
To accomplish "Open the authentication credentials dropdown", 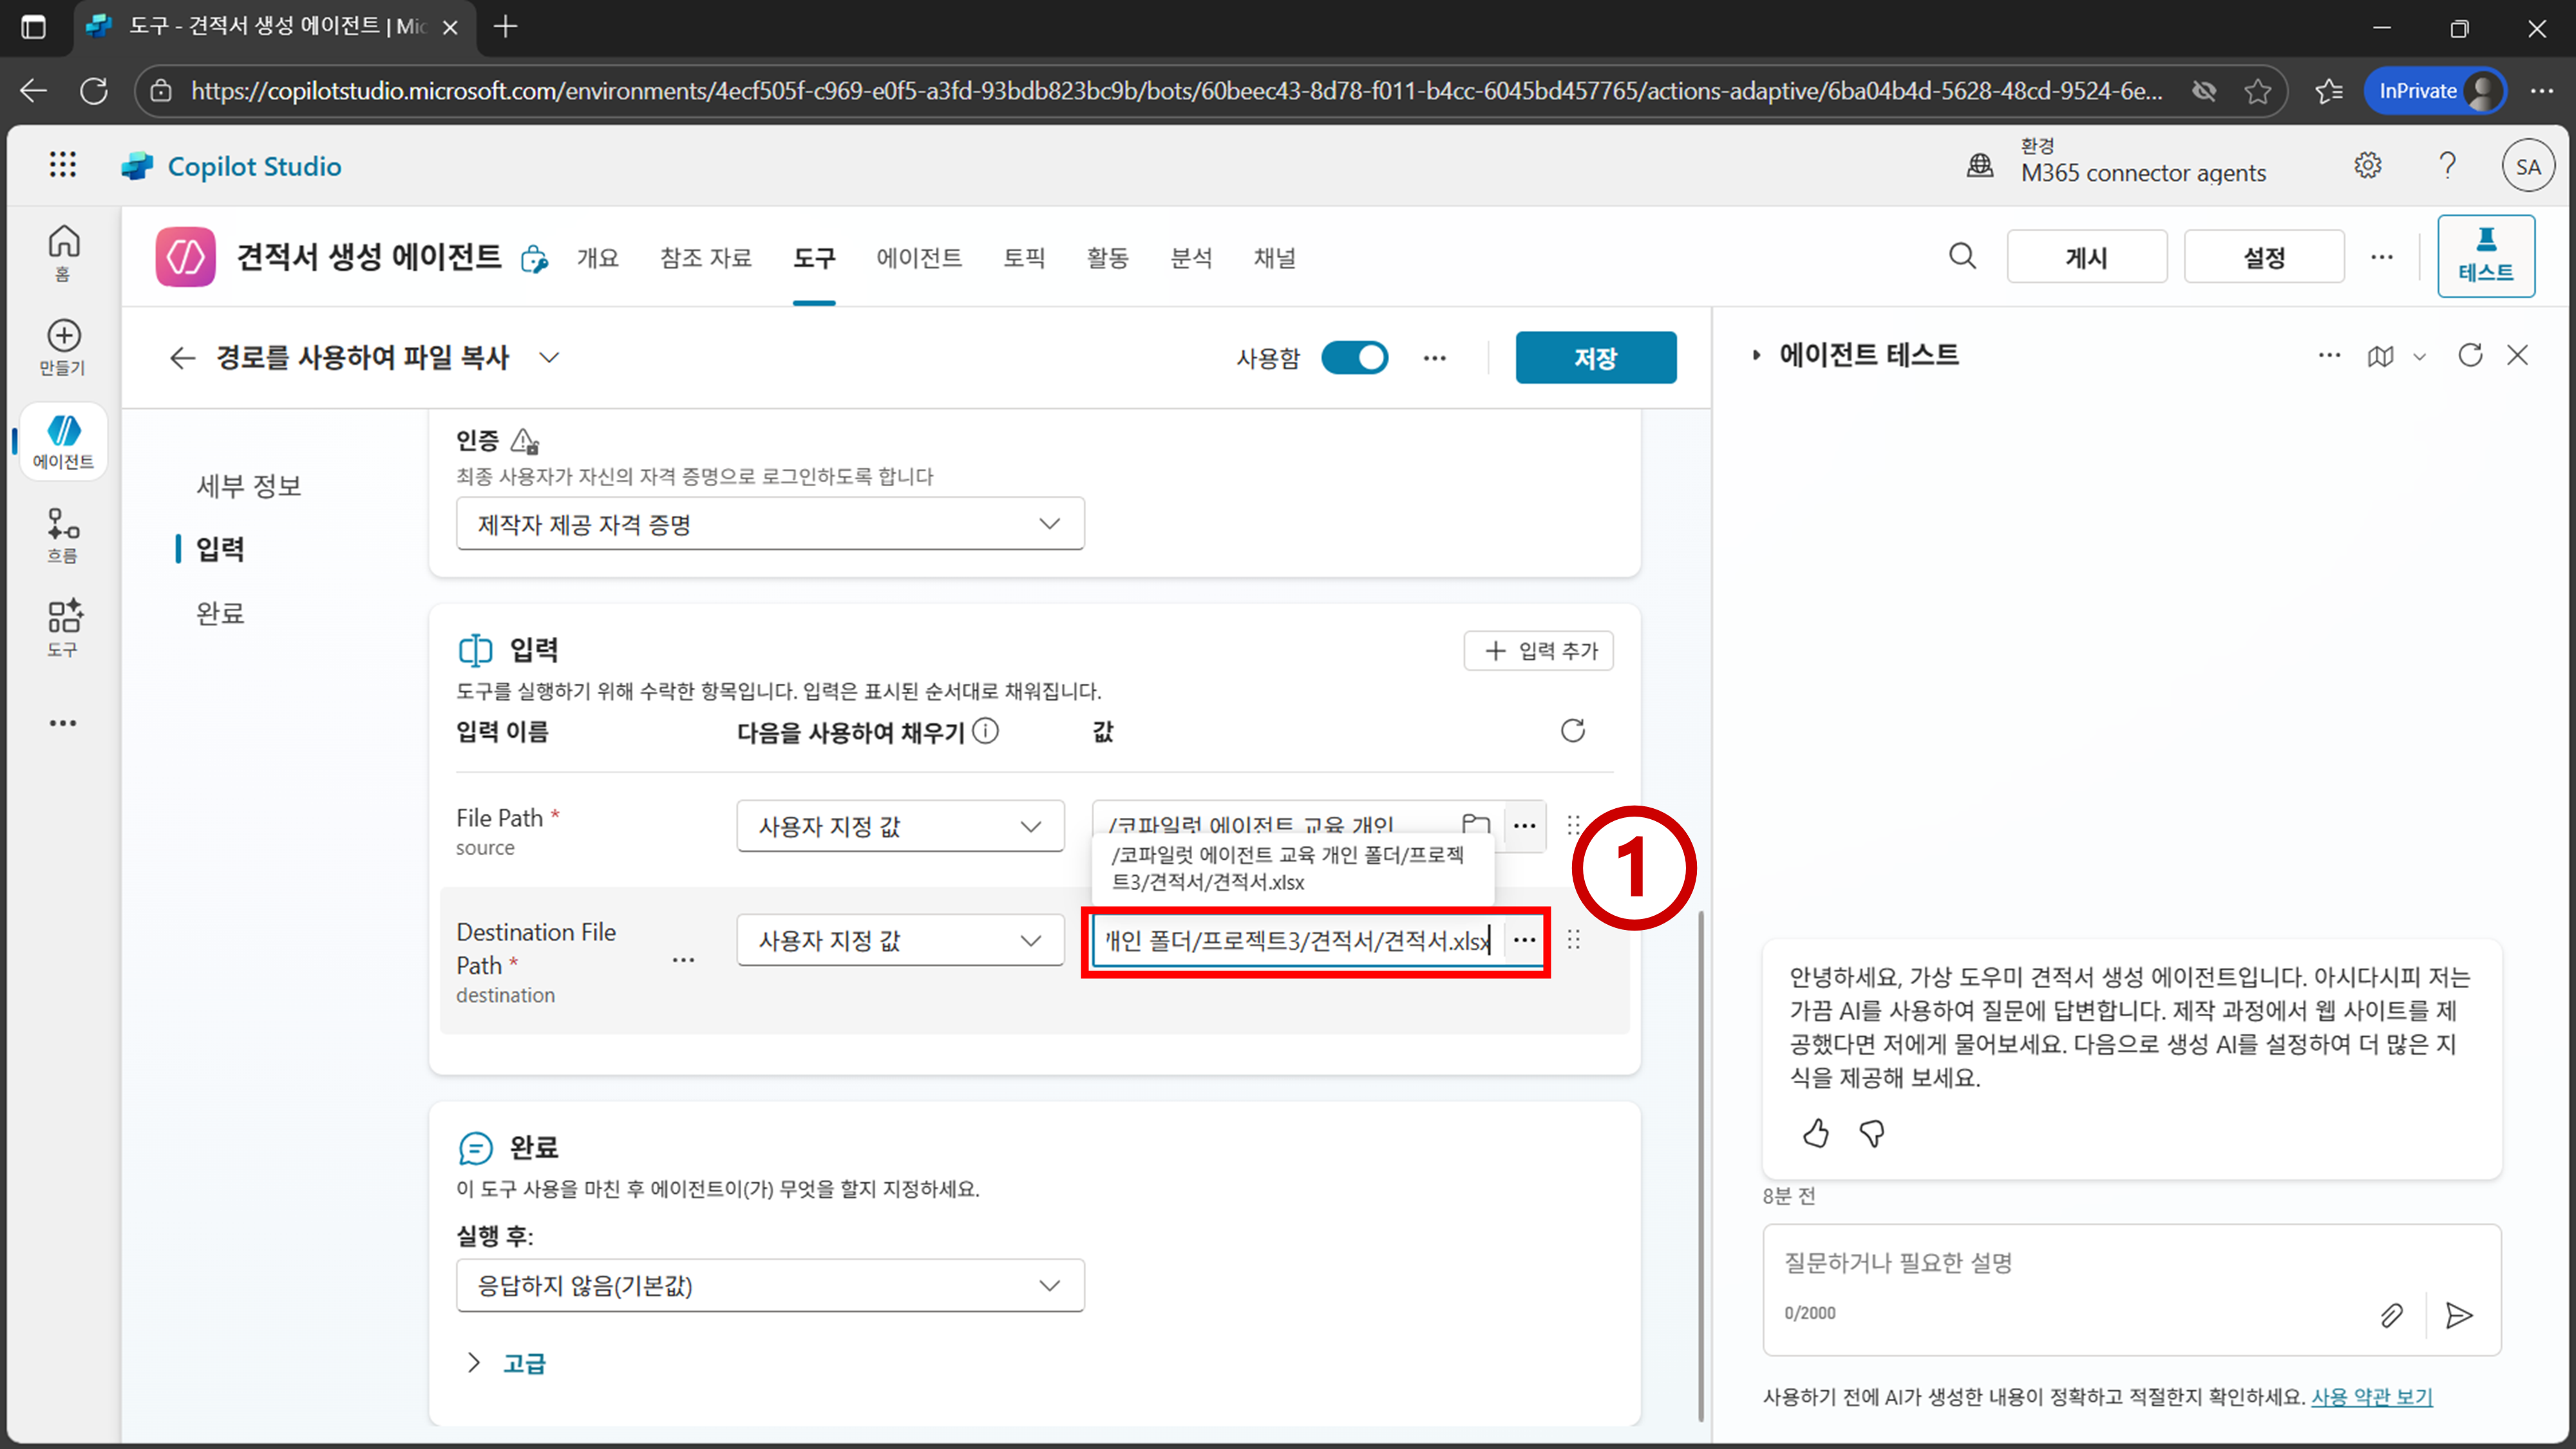I will point(770,524).
